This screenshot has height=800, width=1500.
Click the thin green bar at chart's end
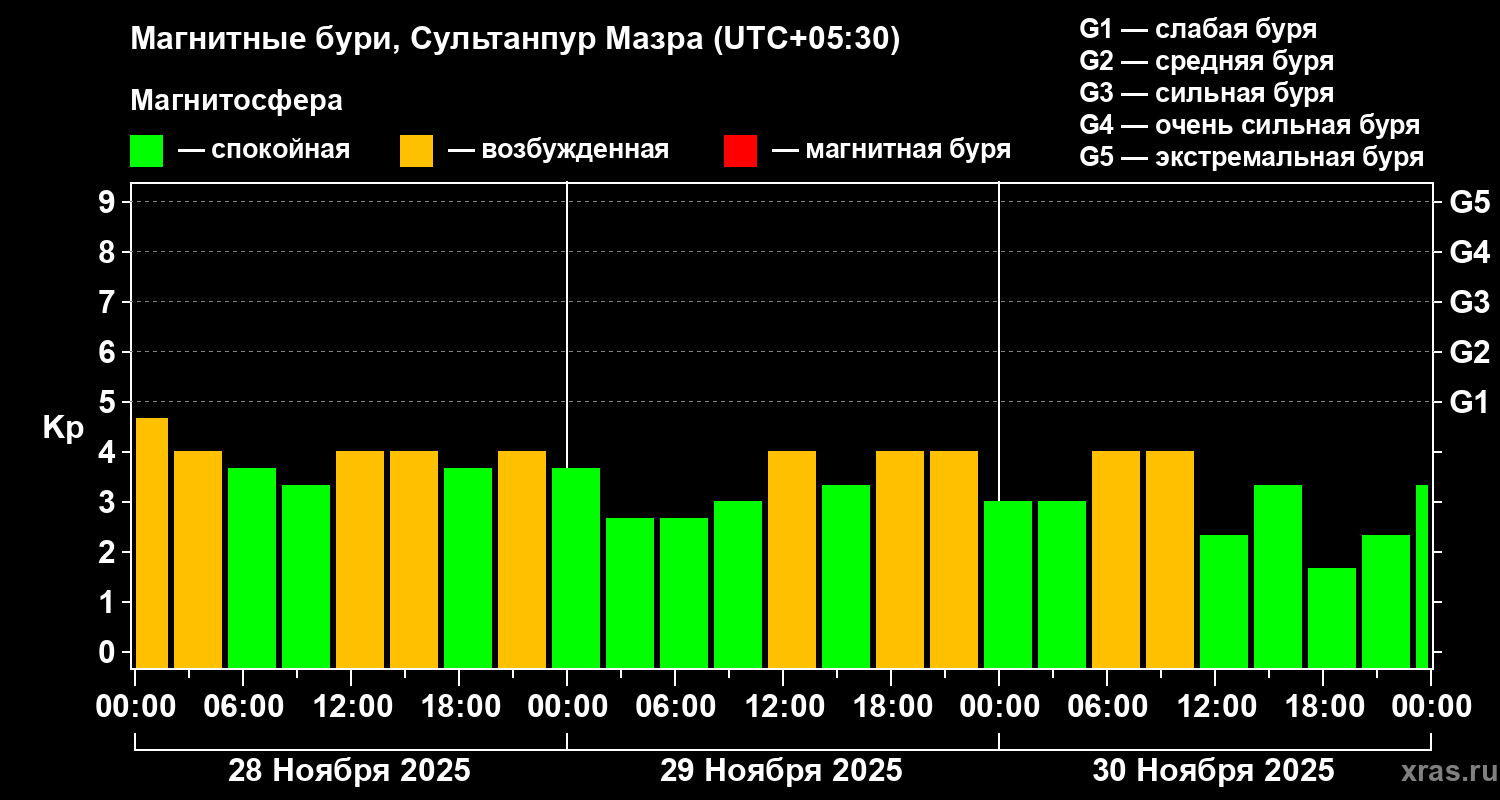click(x=1422, y=576)
